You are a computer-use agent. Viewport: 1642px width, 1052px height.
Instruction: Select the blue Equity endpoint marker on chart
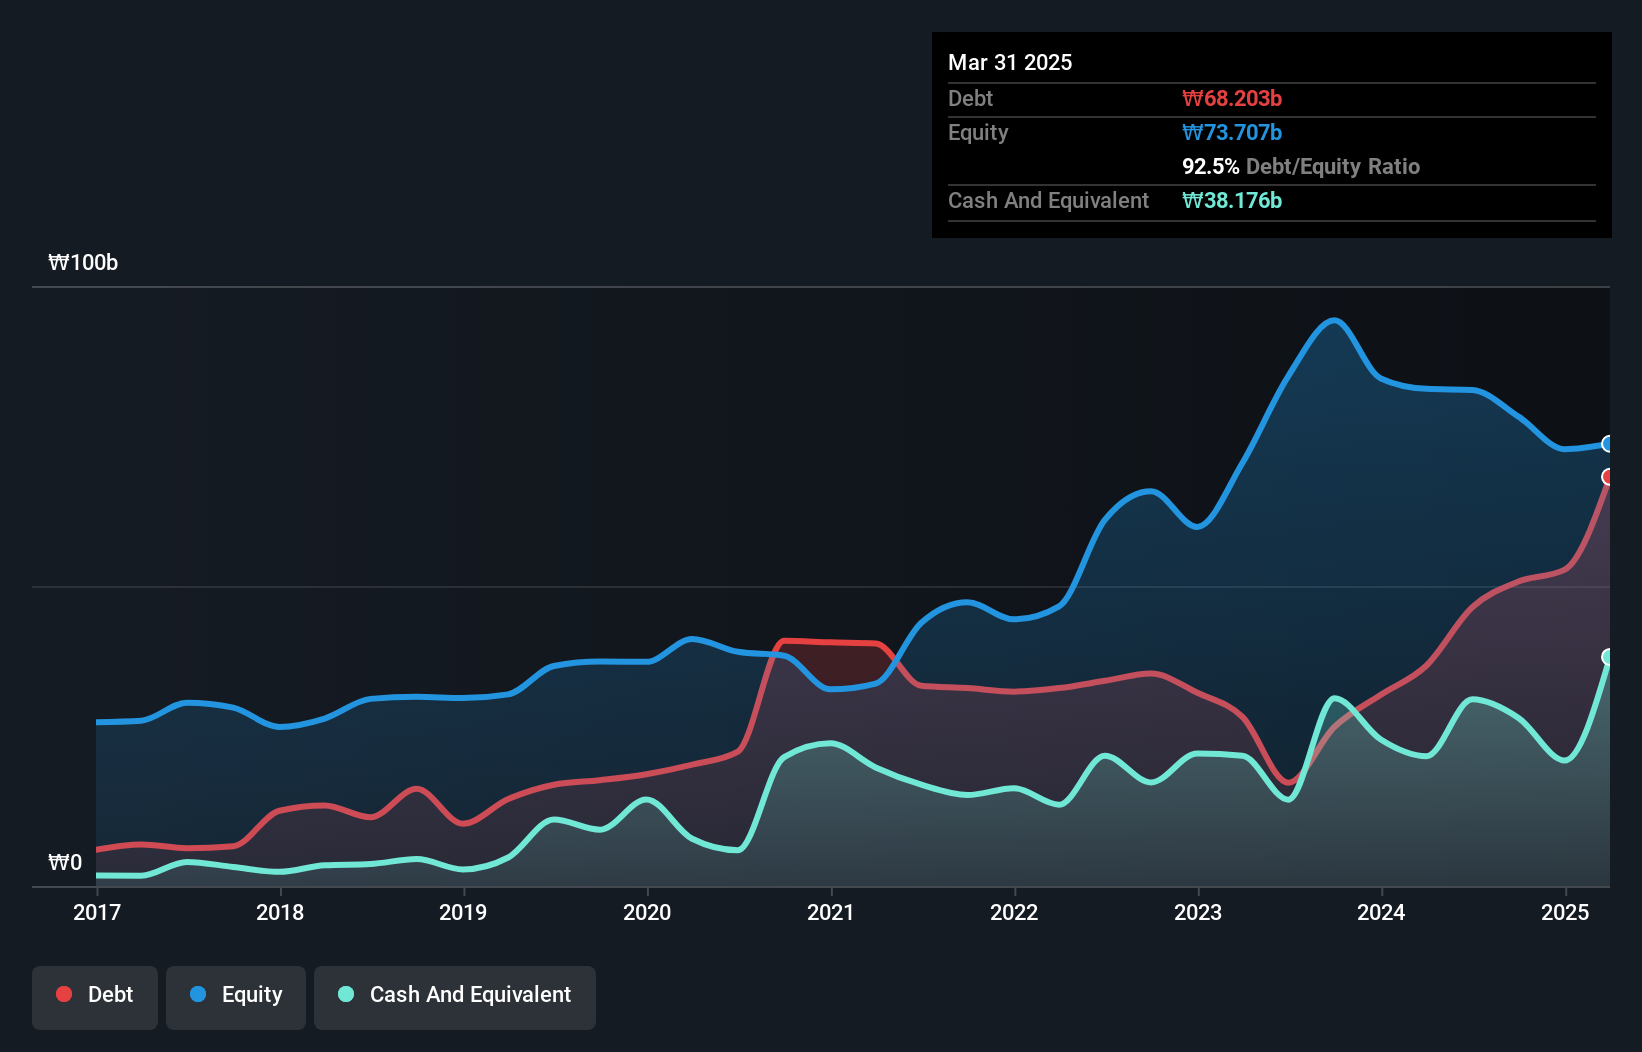click(x=1609, y=443)
